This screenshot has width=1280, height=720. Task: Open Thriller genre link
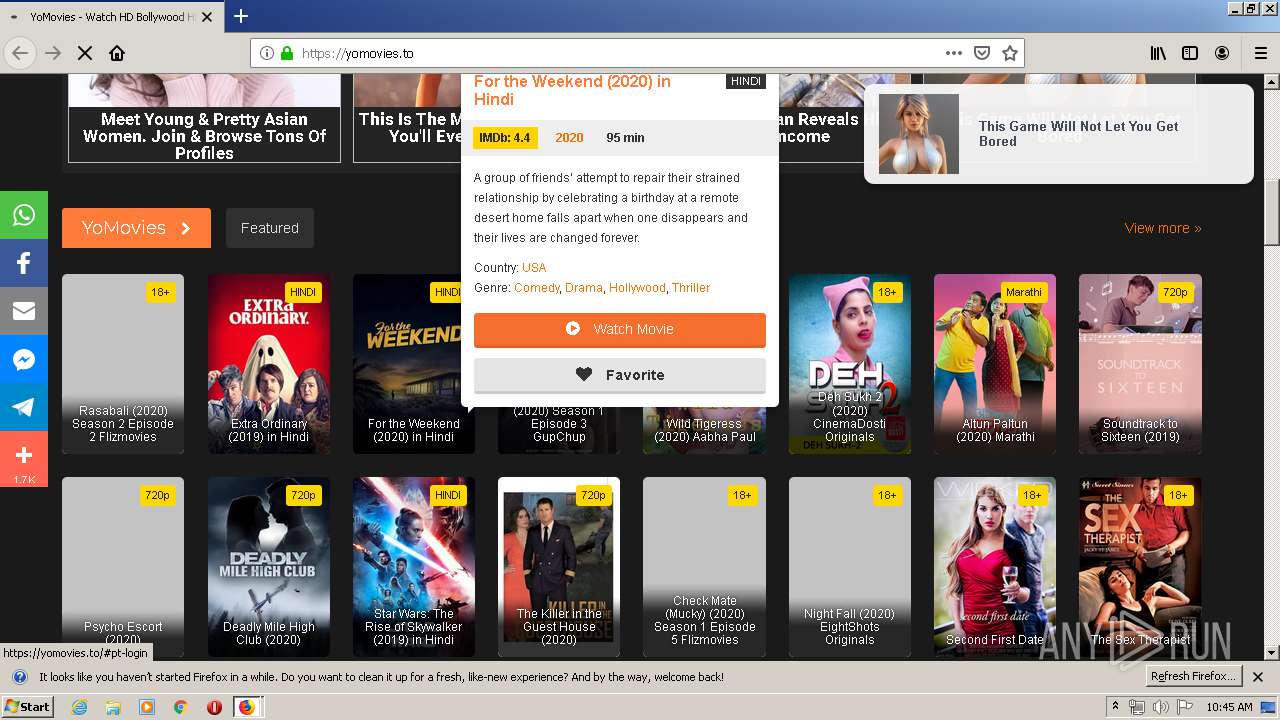coord(691,288)
